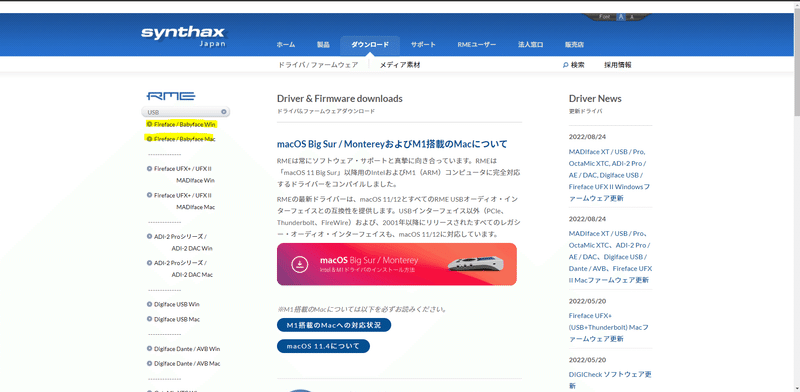
Task: Click the M1搭載のMacへの対応状況 button
Action: point(334,325)
